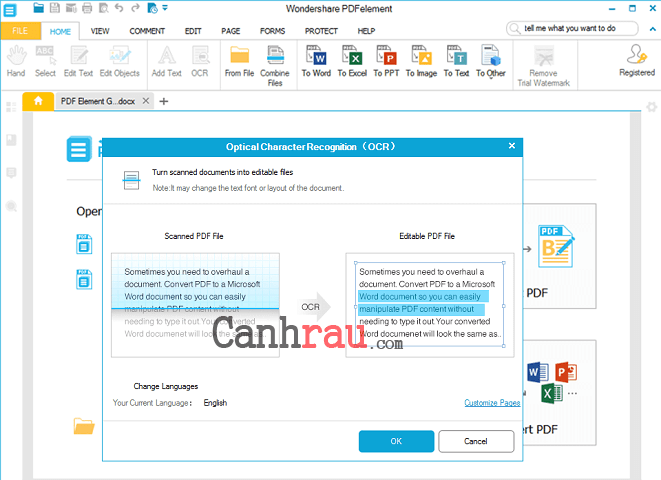Switch to the EDIT ribbon tab
This screenshot has width=661, height=480.
(193, 31)
